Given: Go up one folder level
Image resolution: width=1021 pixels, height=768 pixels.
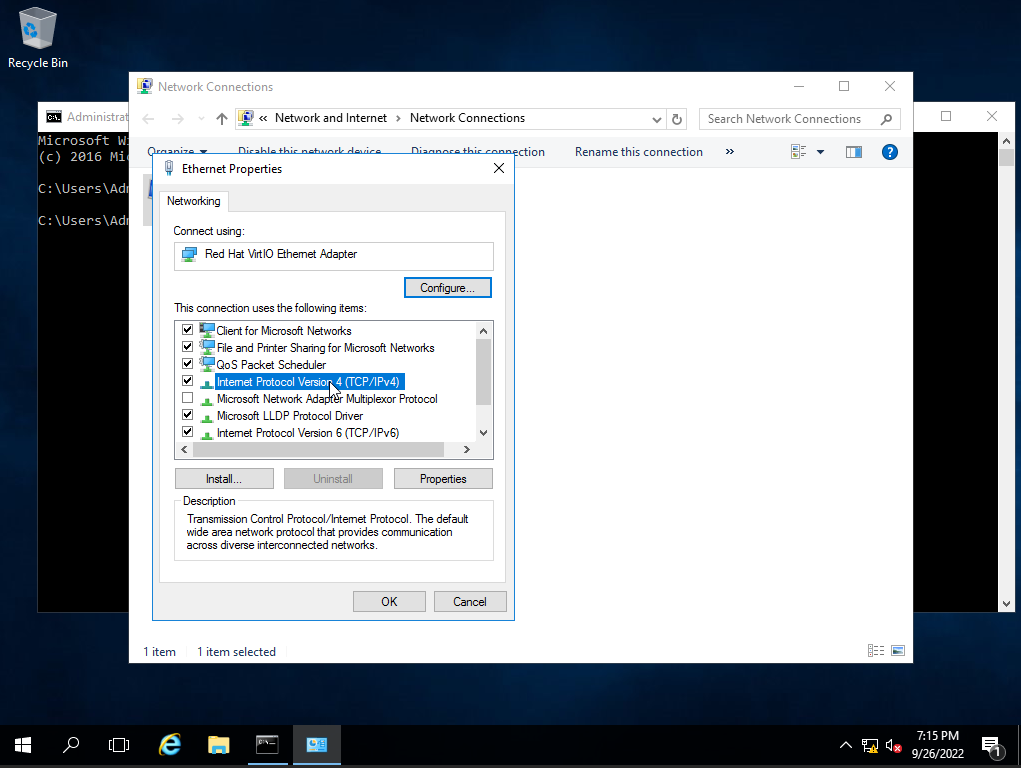Looking at the screenshot, I should (222, 119).
